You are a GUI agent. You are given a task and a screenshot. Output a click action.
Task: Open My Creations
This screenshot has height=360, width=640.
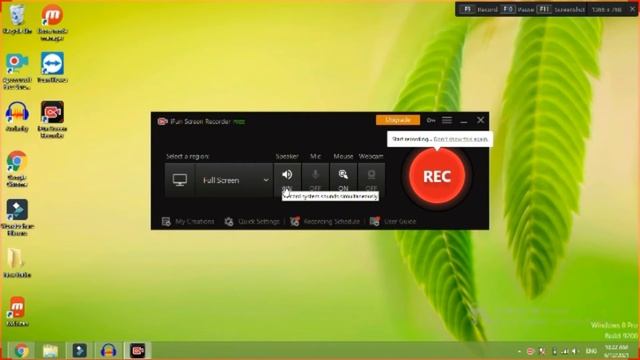click(188, 221)
